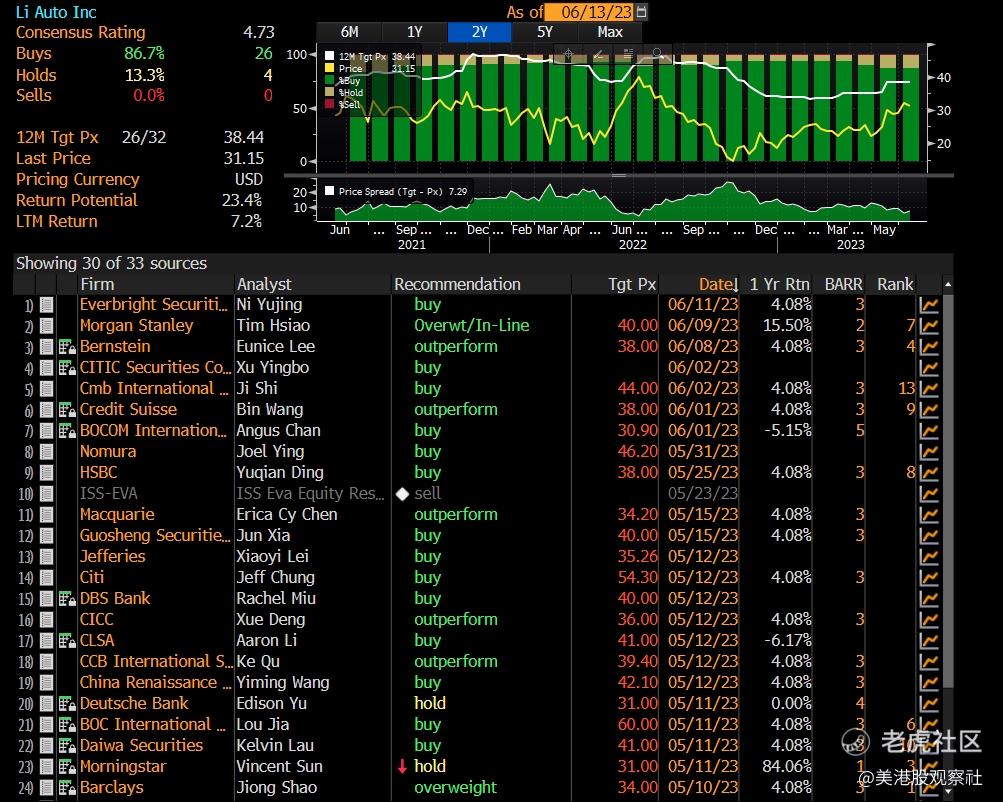This screenshot has height=802, width=1003.
Task: Select the pencil annotate tool on the chart
Action: (x=599, y=54)
